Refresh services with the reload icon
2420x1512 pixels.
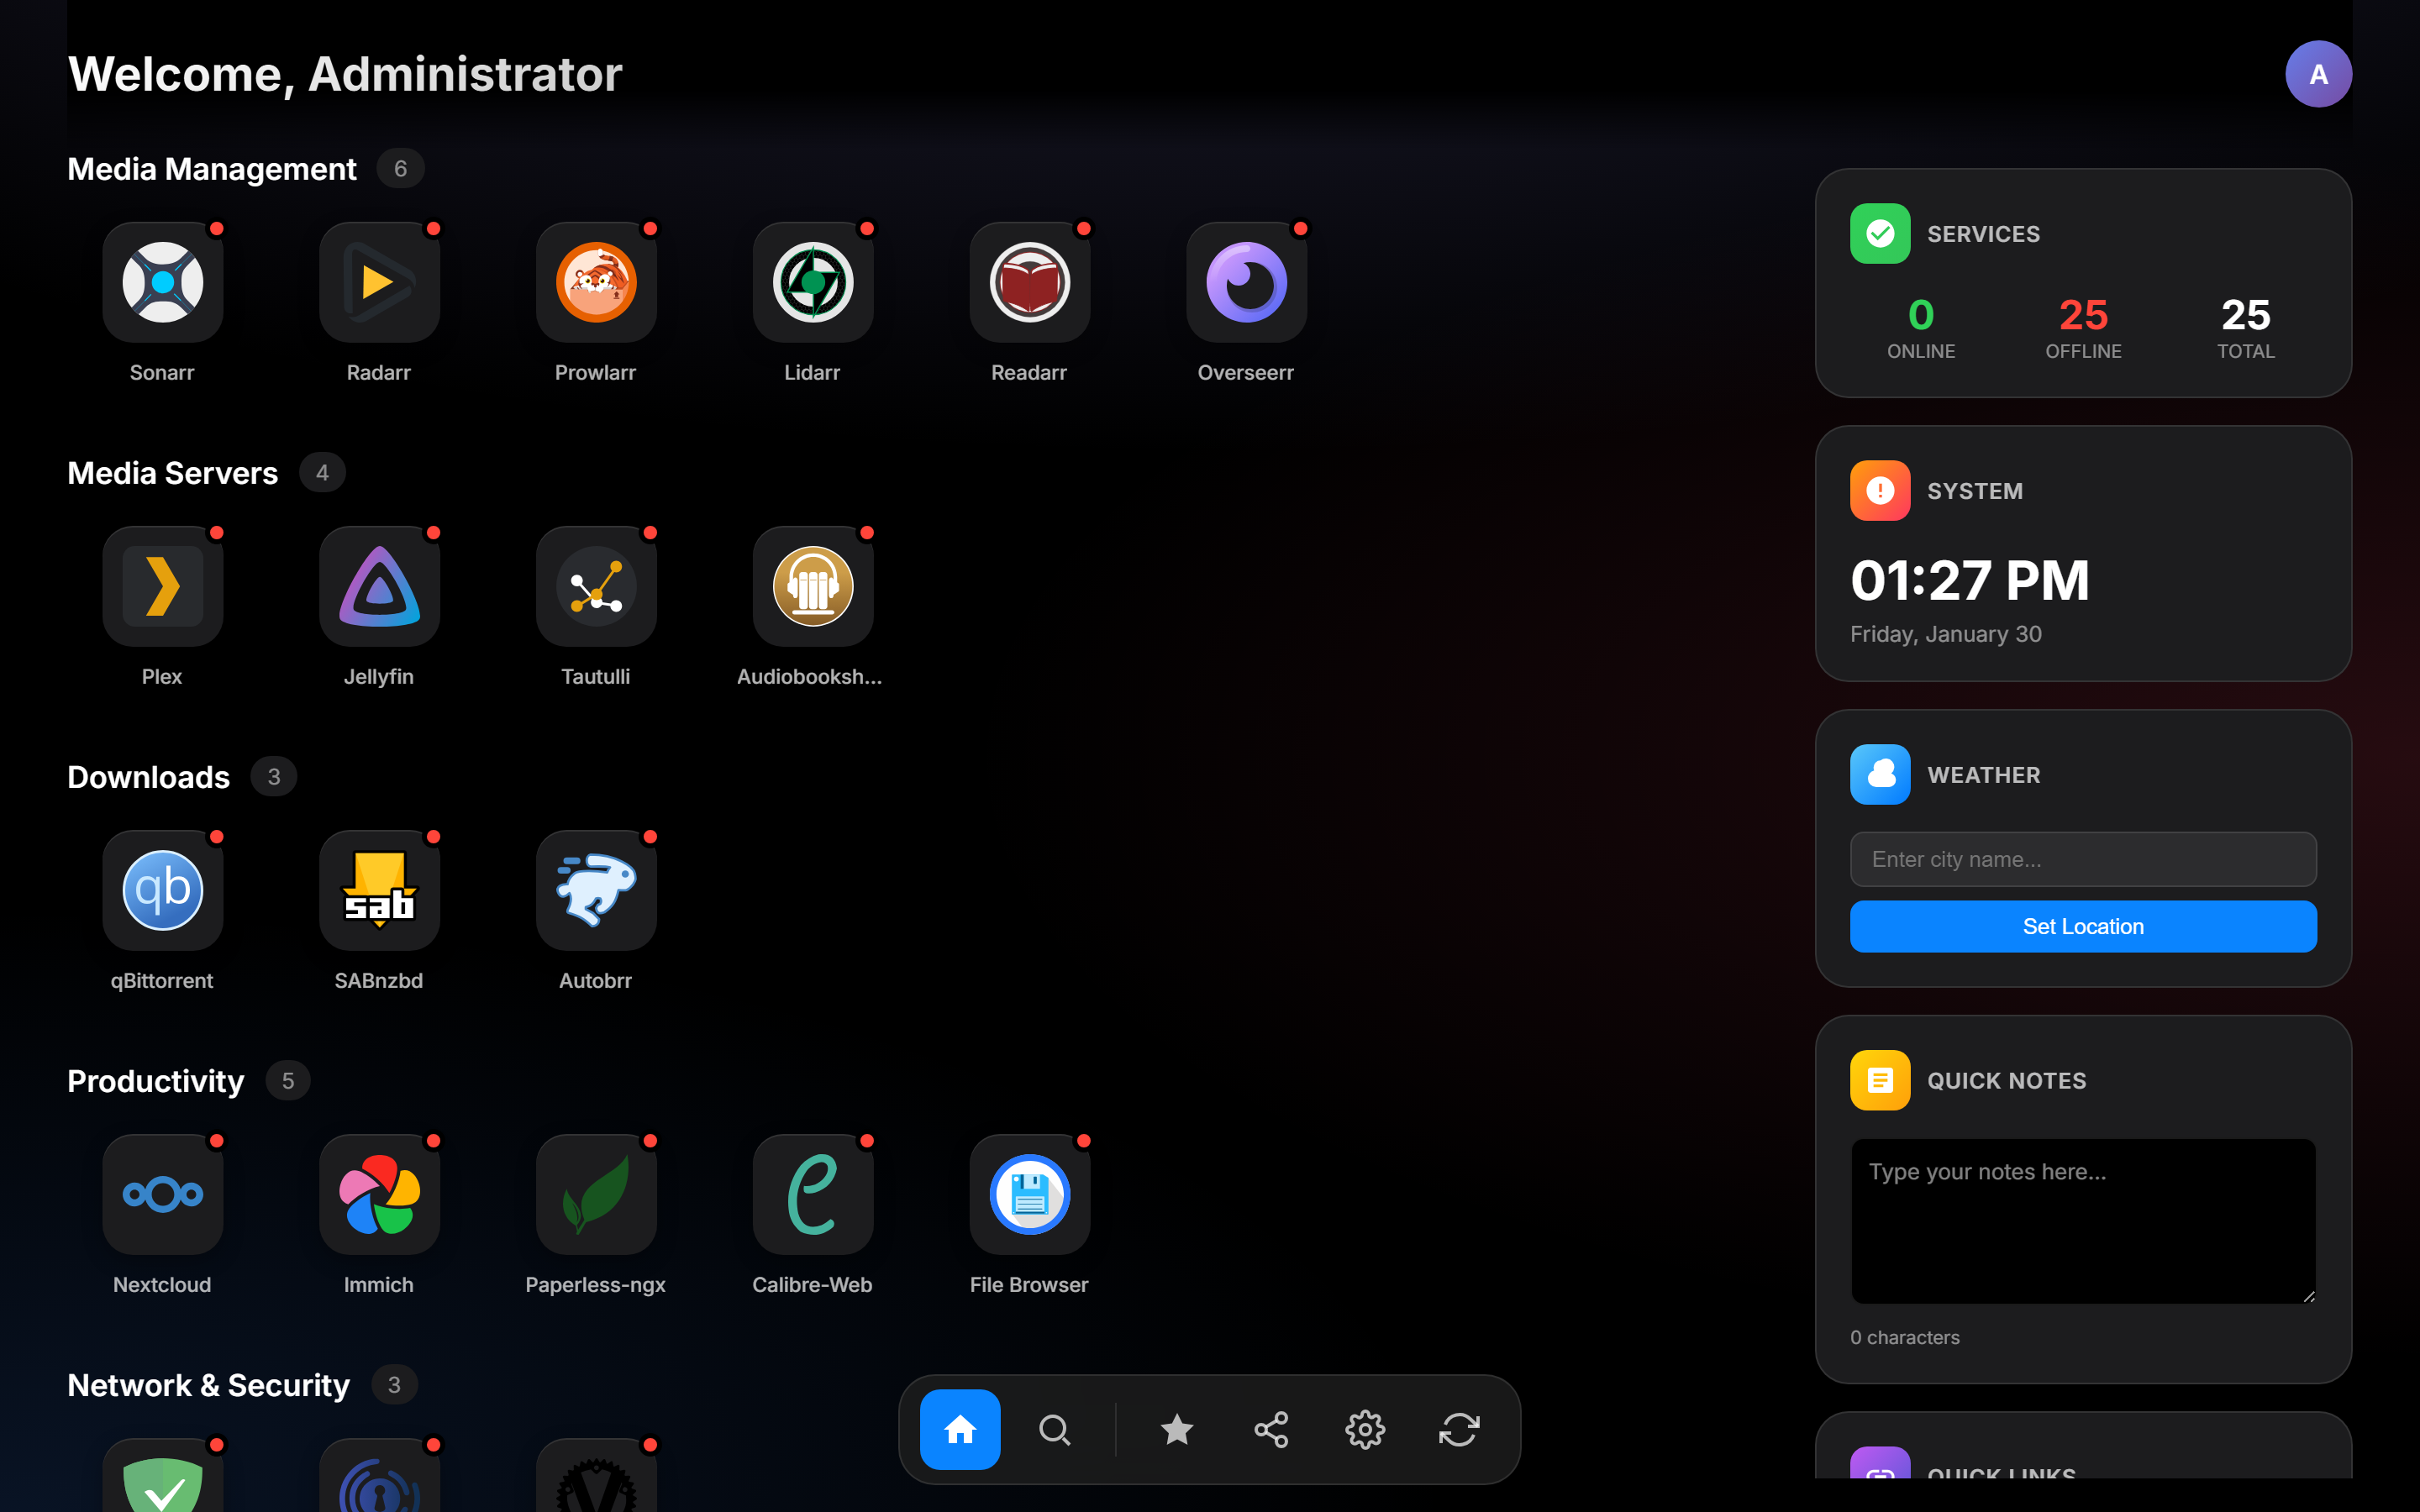coord(1459,1429)
